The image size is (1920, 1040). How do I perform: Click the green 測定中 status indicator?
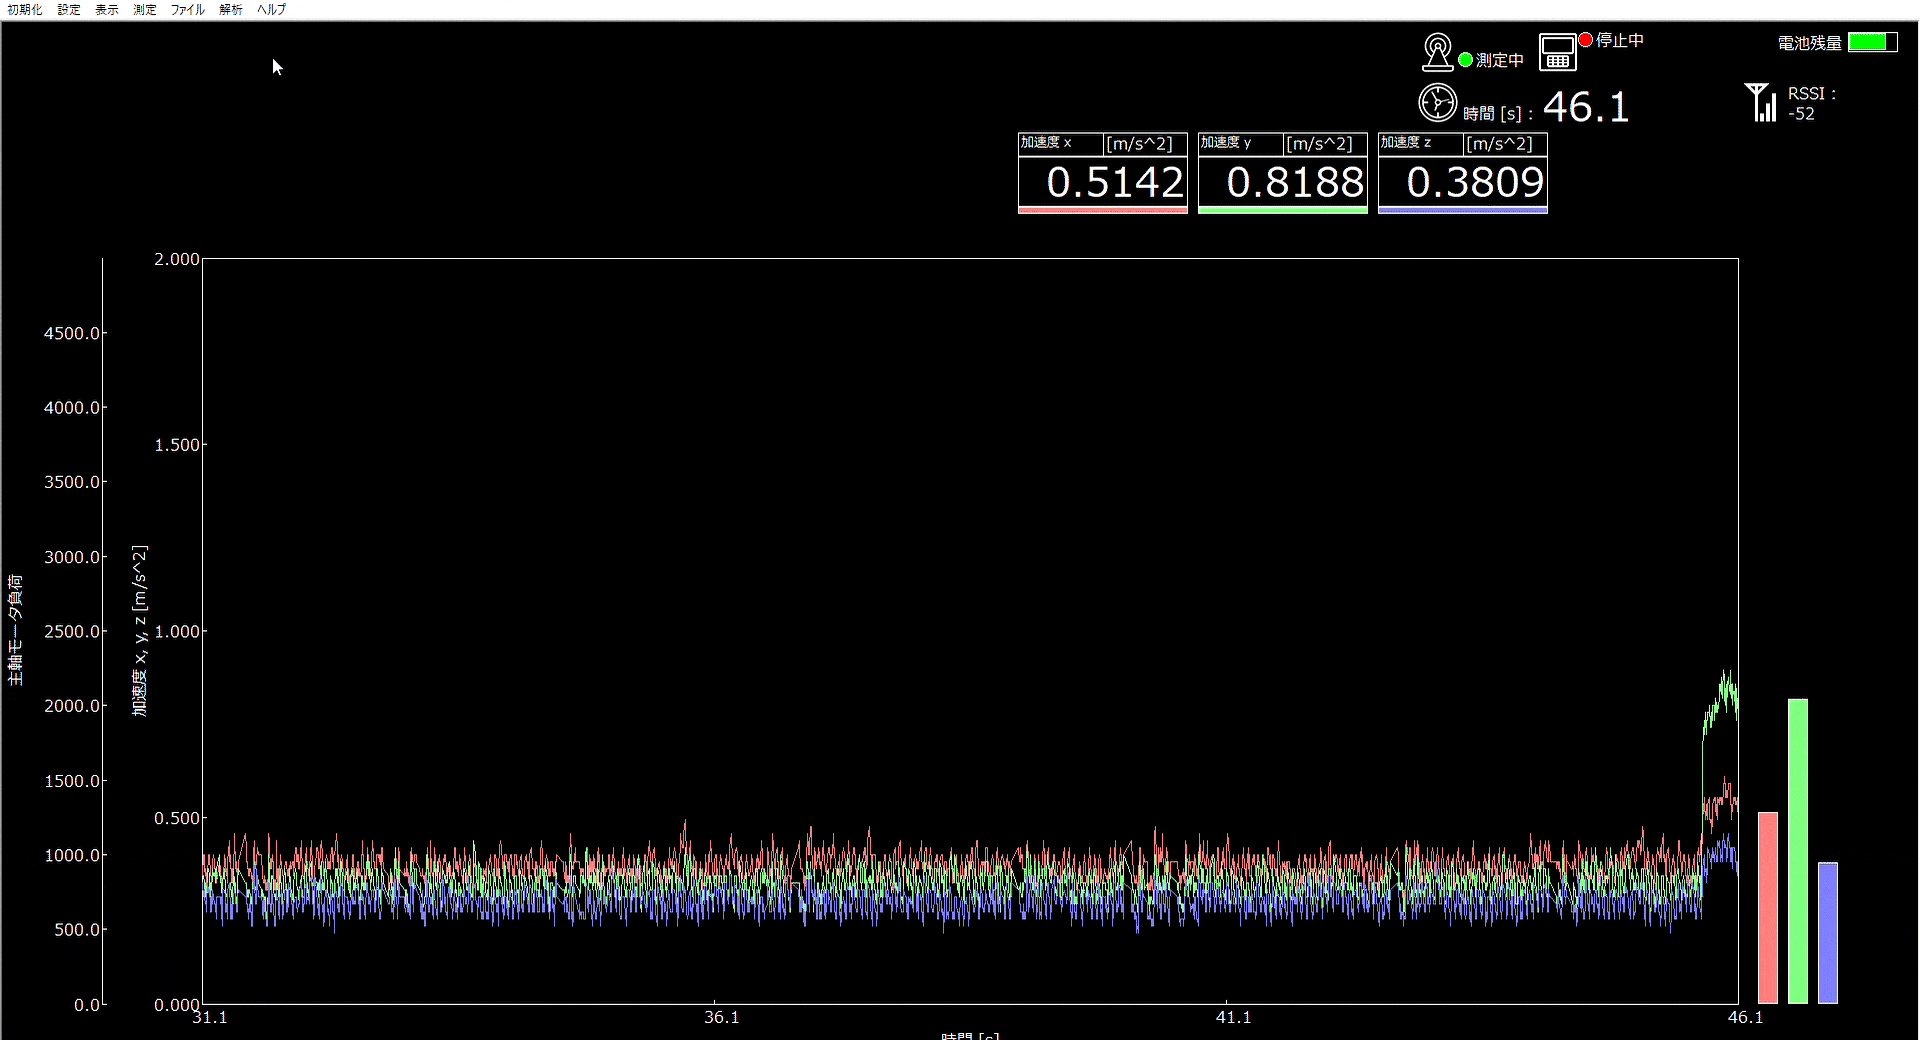tap(1465, 60)
